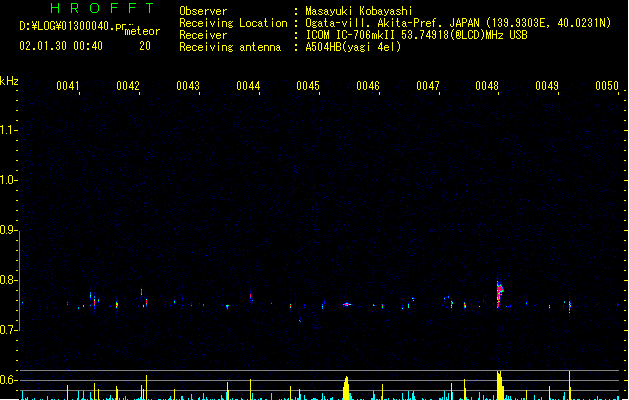Click the 'meteor' label
Viewport: 629px width, 400px height.
pyautogui.click(x=142, y=31)
